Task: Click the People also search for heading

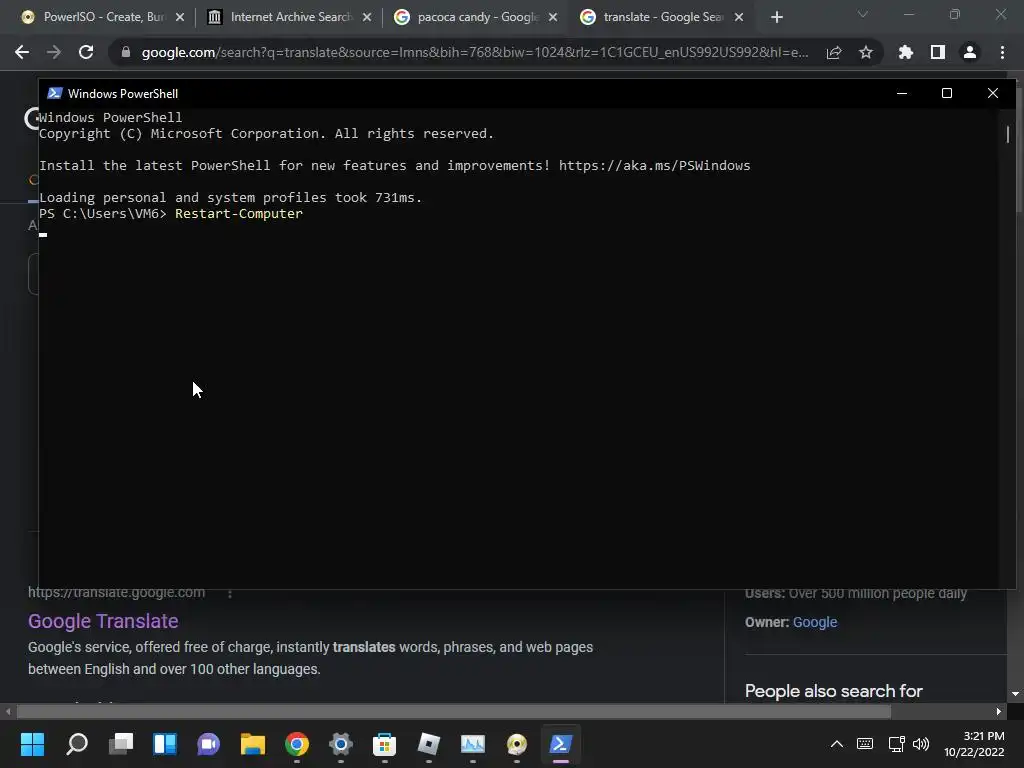Action: [833, 691]
